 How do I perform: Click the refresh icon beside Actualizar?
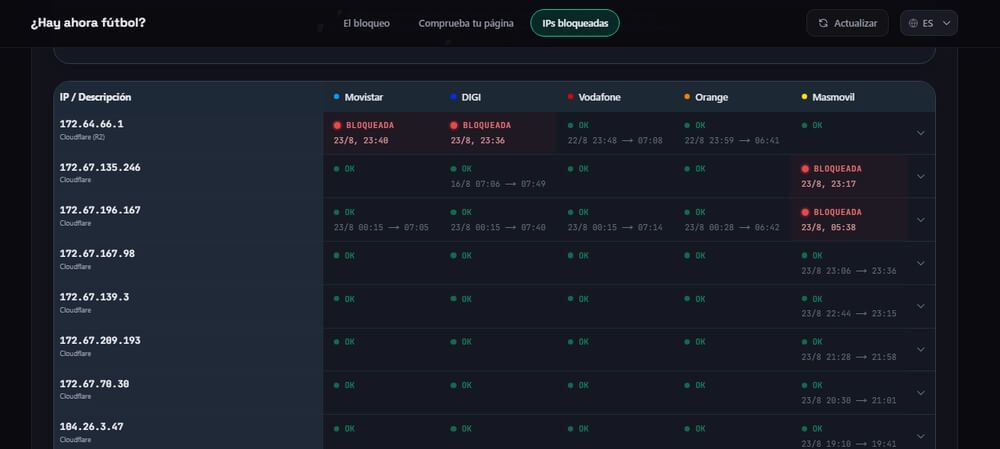click(823, 23)
